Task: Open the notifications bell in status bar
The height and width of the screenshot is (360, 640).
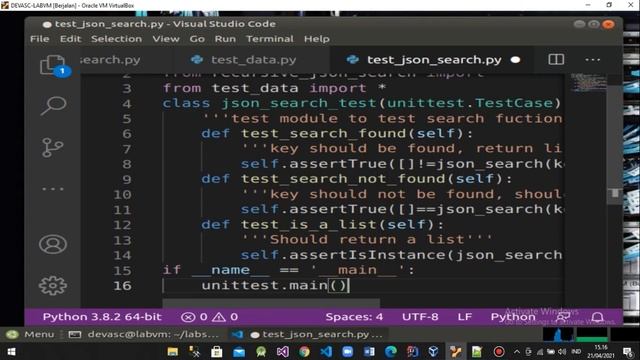Action: pos(598,317)
